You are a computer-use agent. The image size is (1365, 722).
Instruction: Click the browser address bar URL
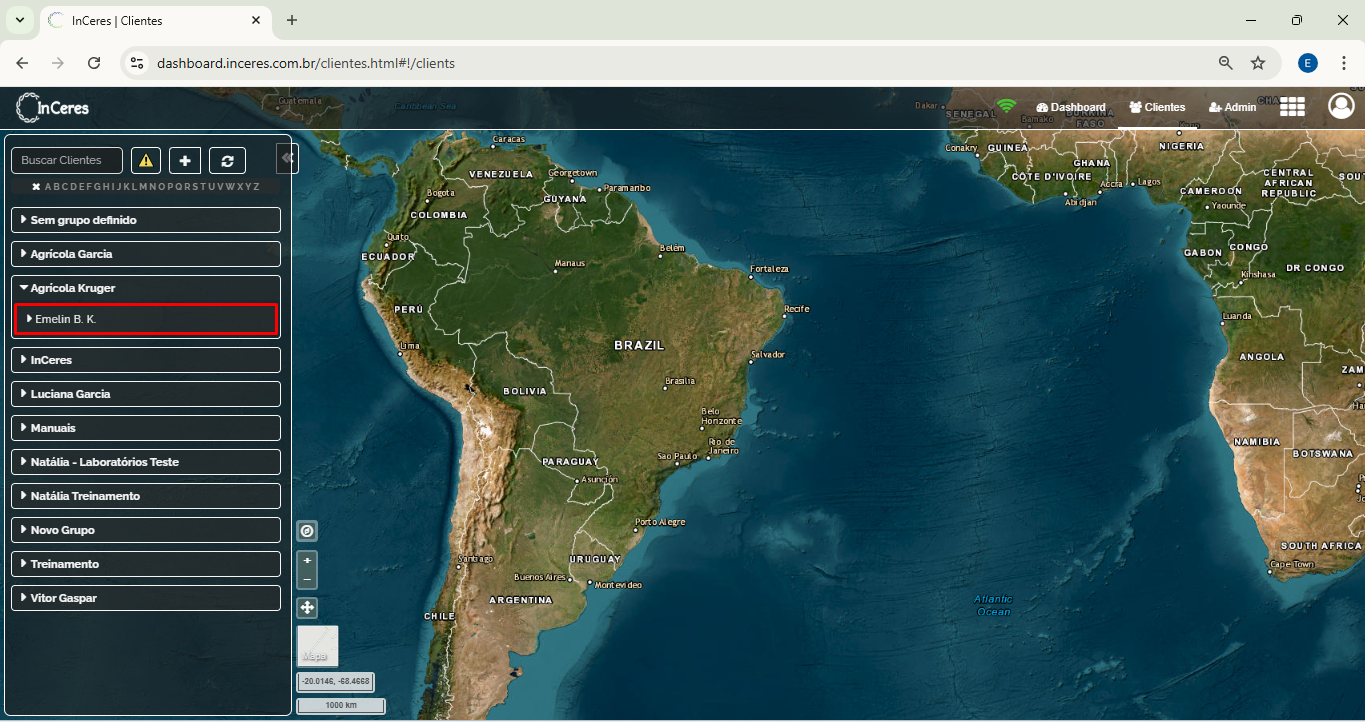tap(306, 63)
